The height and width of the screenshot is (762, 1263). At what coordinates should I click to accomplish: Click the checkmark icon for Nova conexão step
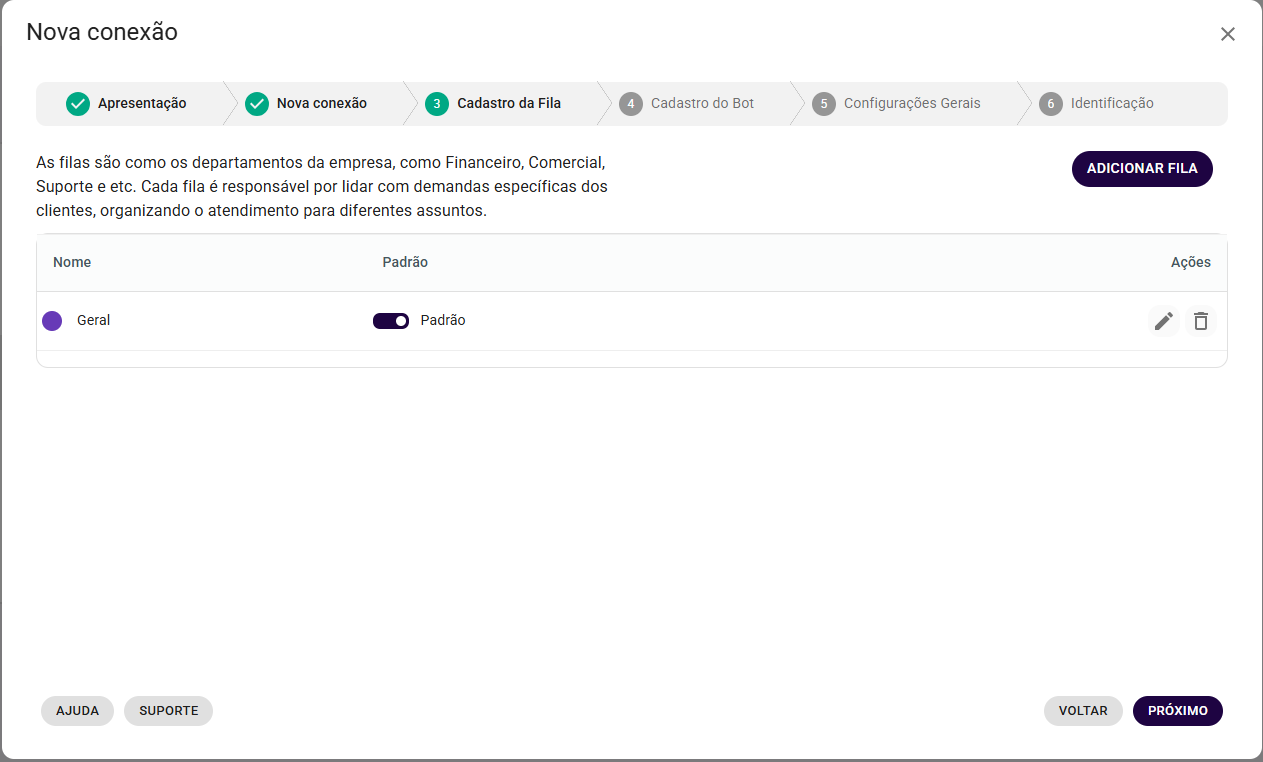click(x=257, y=104)
